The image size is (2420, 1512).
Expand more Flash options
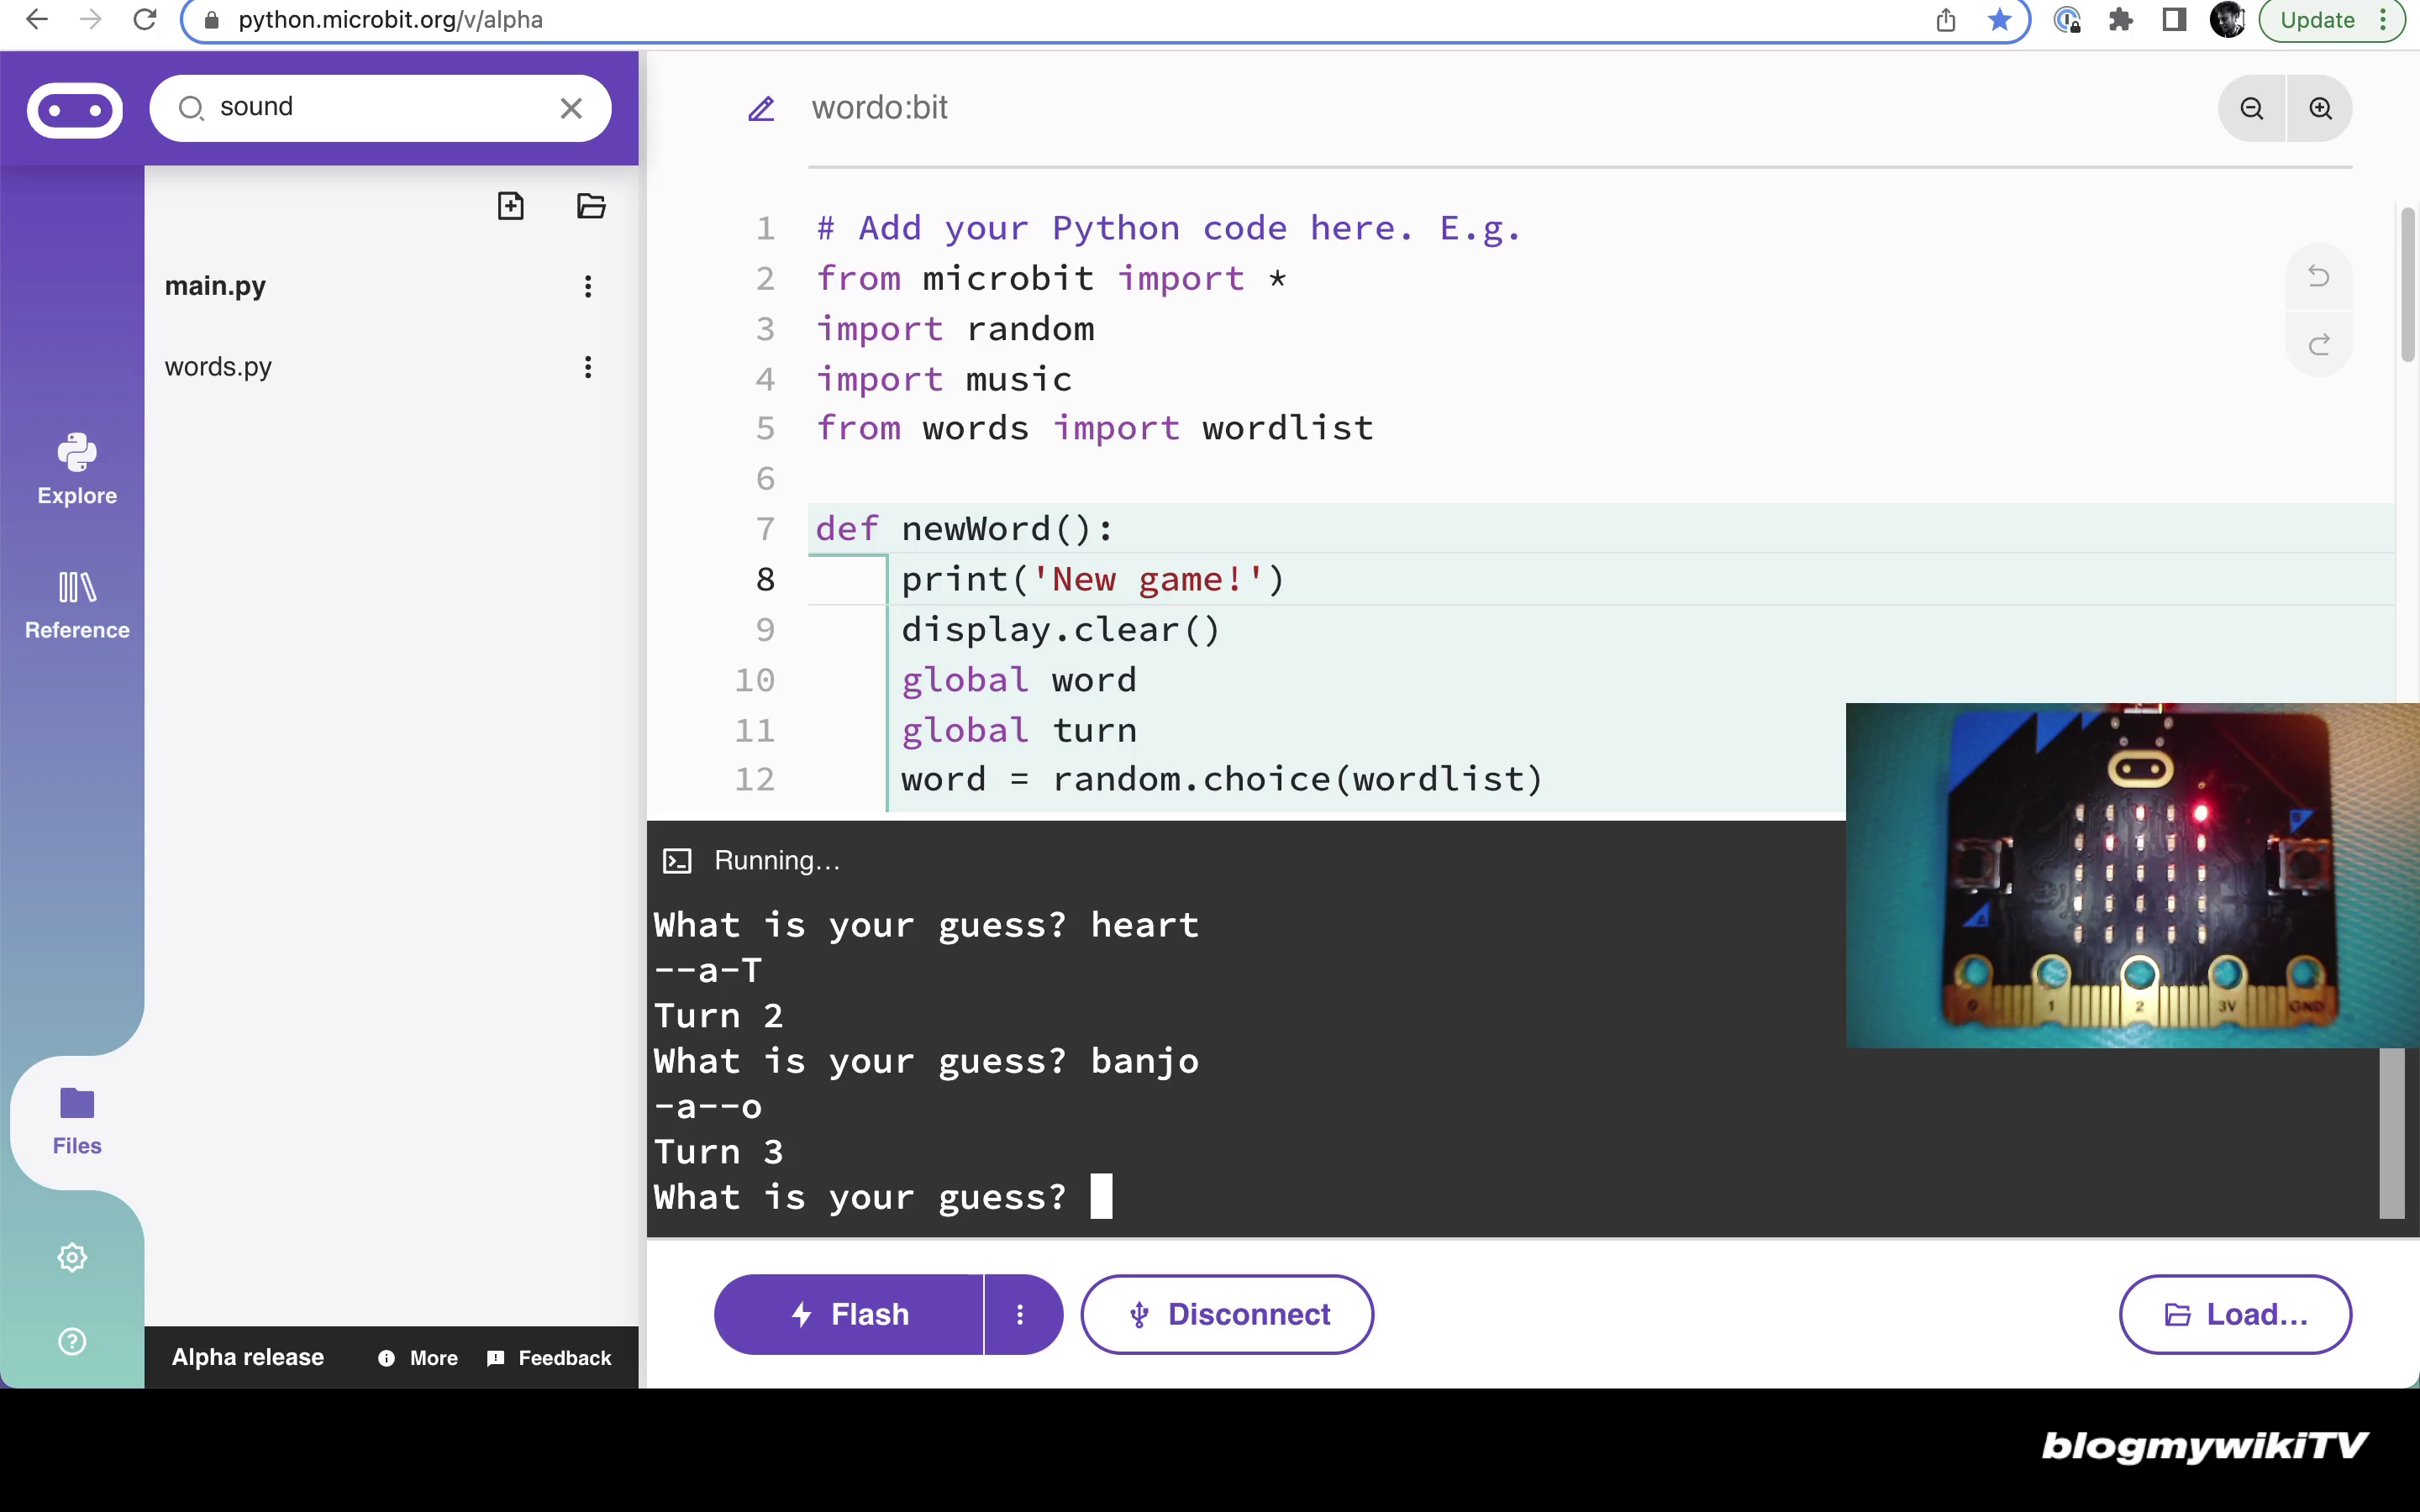click(1020, 1314)
